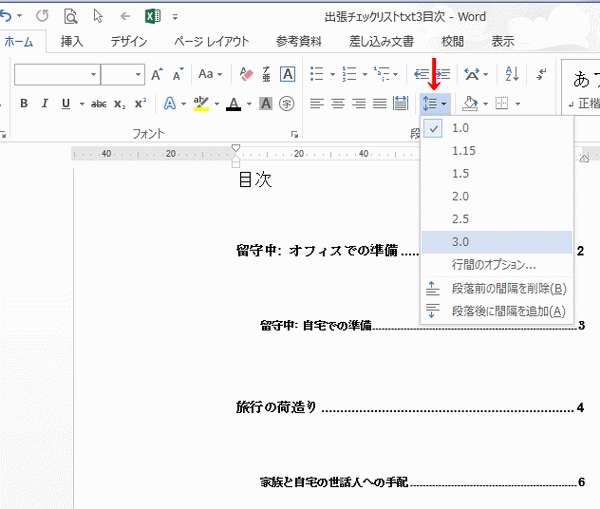Click the 目次 heading text
Image resolution: width=600 pixels, height=509 pixels.
(255, 179)
